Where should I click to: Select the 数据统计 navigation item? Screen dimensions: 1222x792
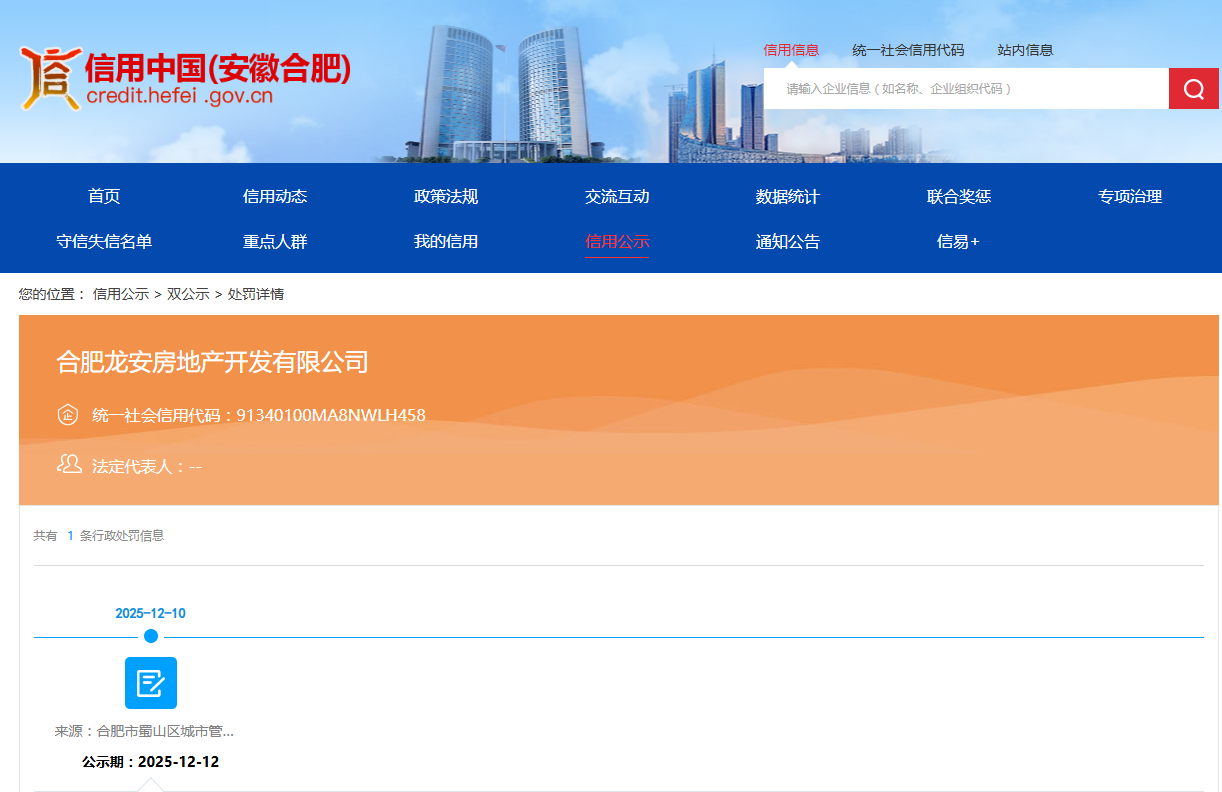[x=787, y=196]
